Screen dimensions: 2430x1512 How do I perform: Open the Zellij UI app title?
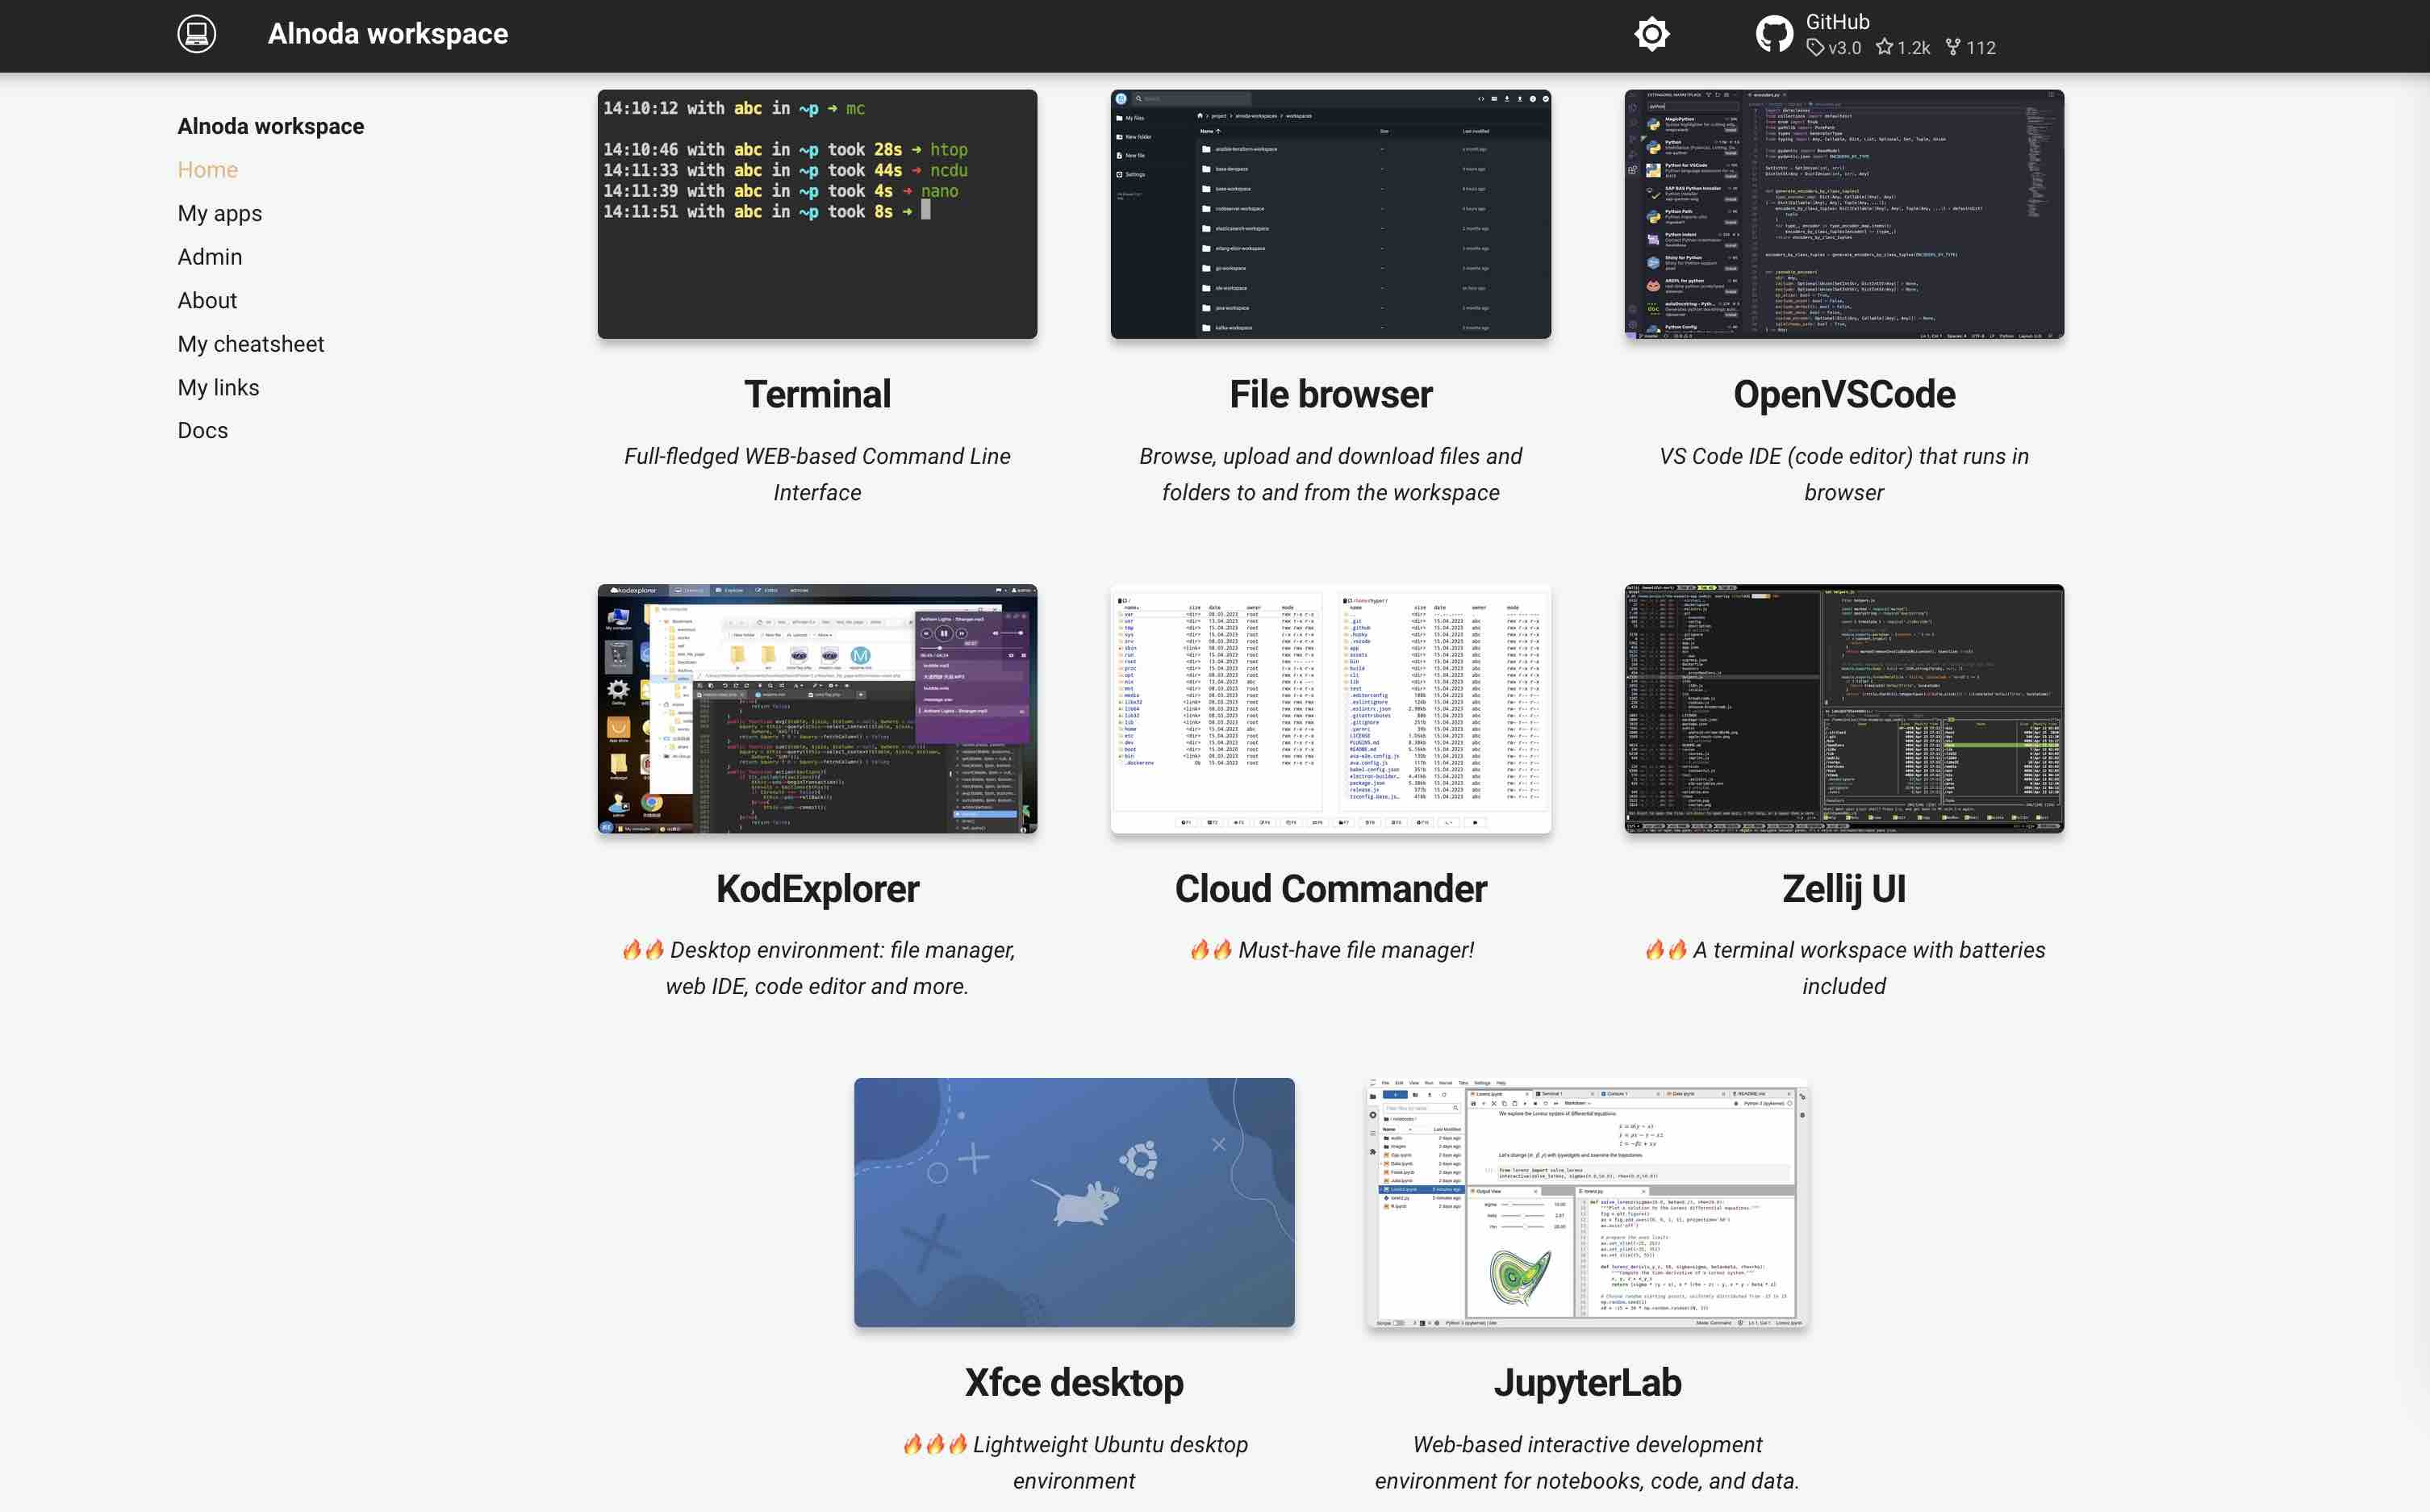coord(1844,889)
